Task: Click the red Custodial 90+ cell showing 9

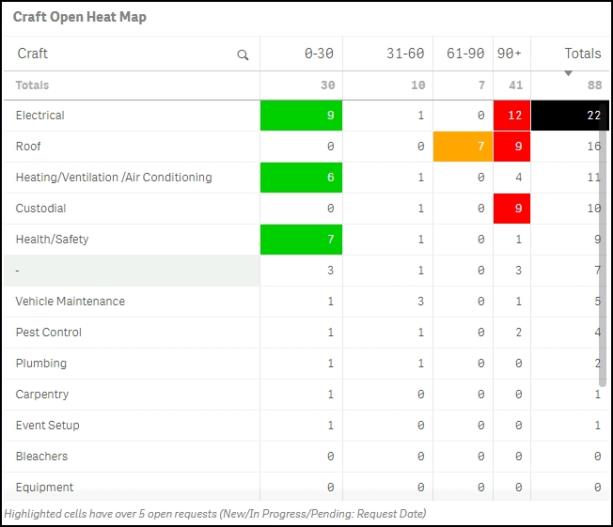Action: [x=512, y=208]
